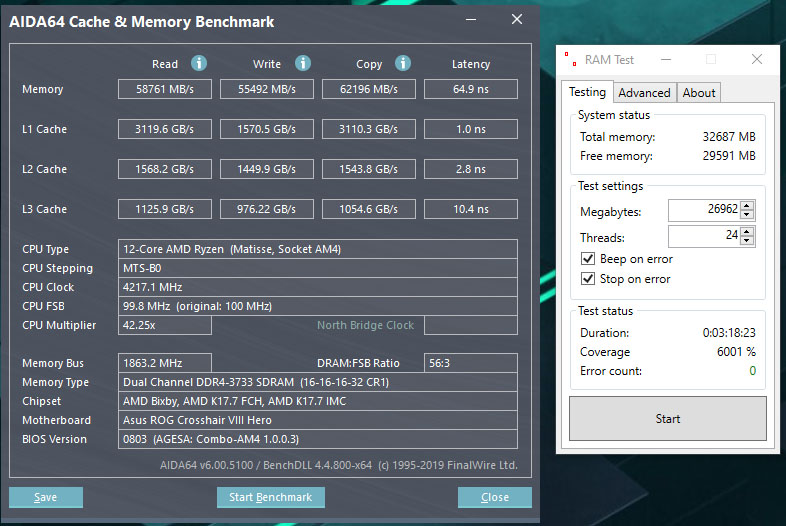This screenshot has width=786, height=526.
Task: Click the Memory Read value 58761 MB/s
Action: [x=165, y=89]
